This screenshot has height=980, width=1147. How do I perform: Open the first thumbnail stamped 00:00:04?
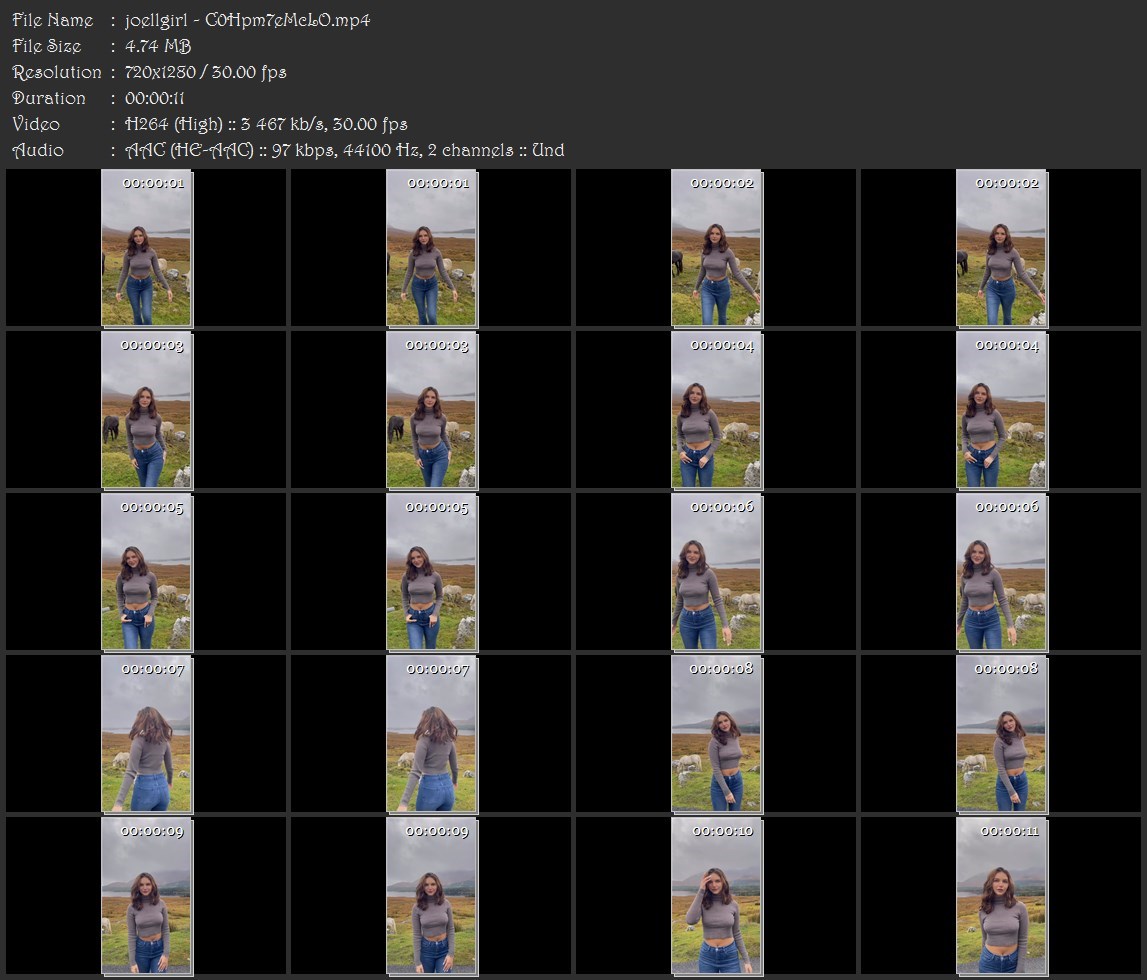pos(717,410)
